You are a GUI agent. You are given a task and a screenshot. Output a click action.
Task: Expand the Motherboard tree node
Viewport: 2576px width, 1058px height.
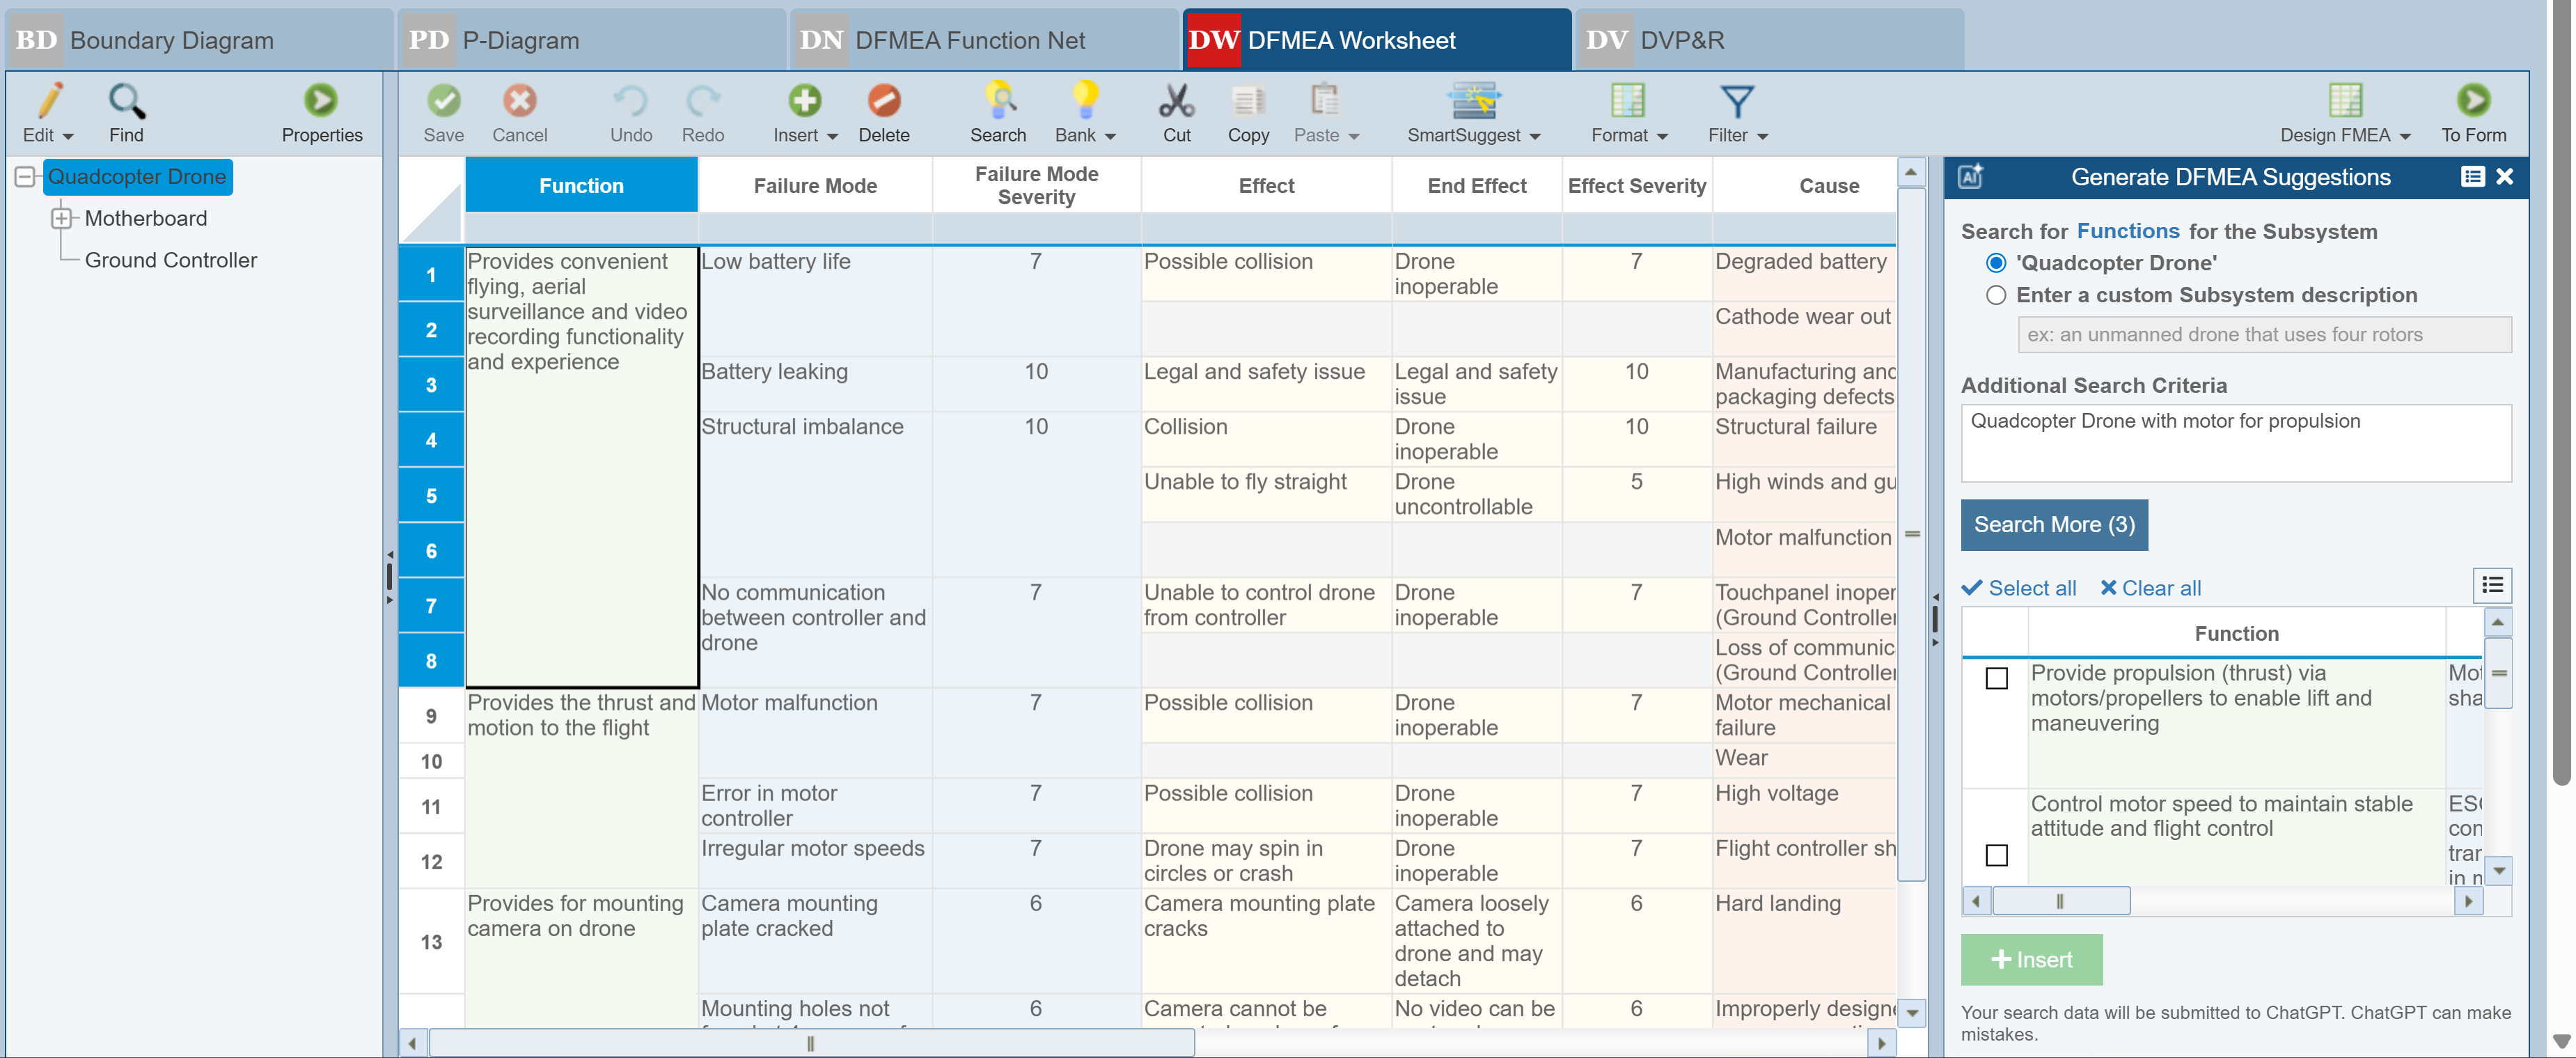62,218
